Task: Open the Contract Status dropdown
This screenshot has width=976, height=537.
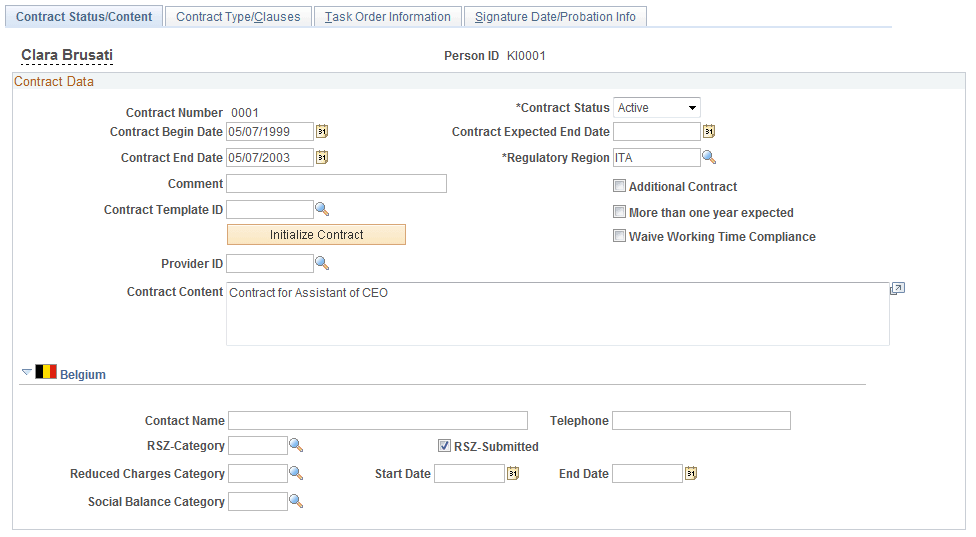Action: tap(657, 108)
